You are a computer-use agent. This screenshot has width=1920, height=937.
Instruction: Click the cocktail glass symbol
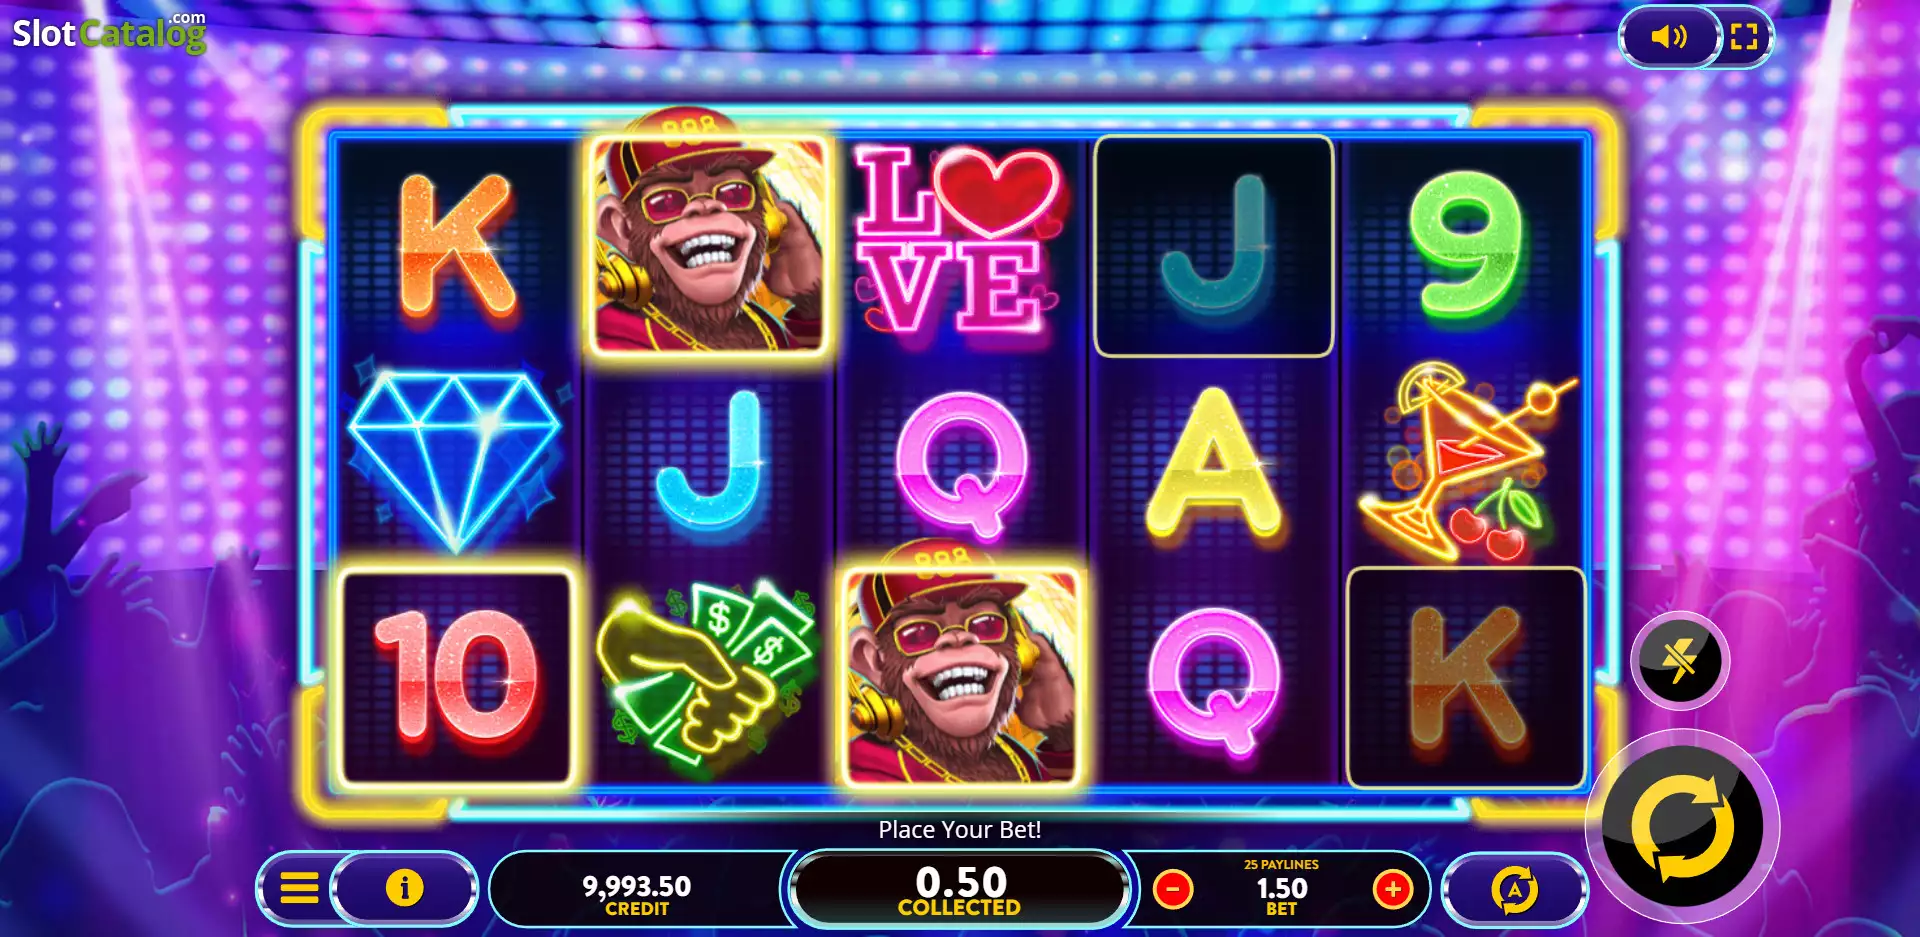point(1465,461)
